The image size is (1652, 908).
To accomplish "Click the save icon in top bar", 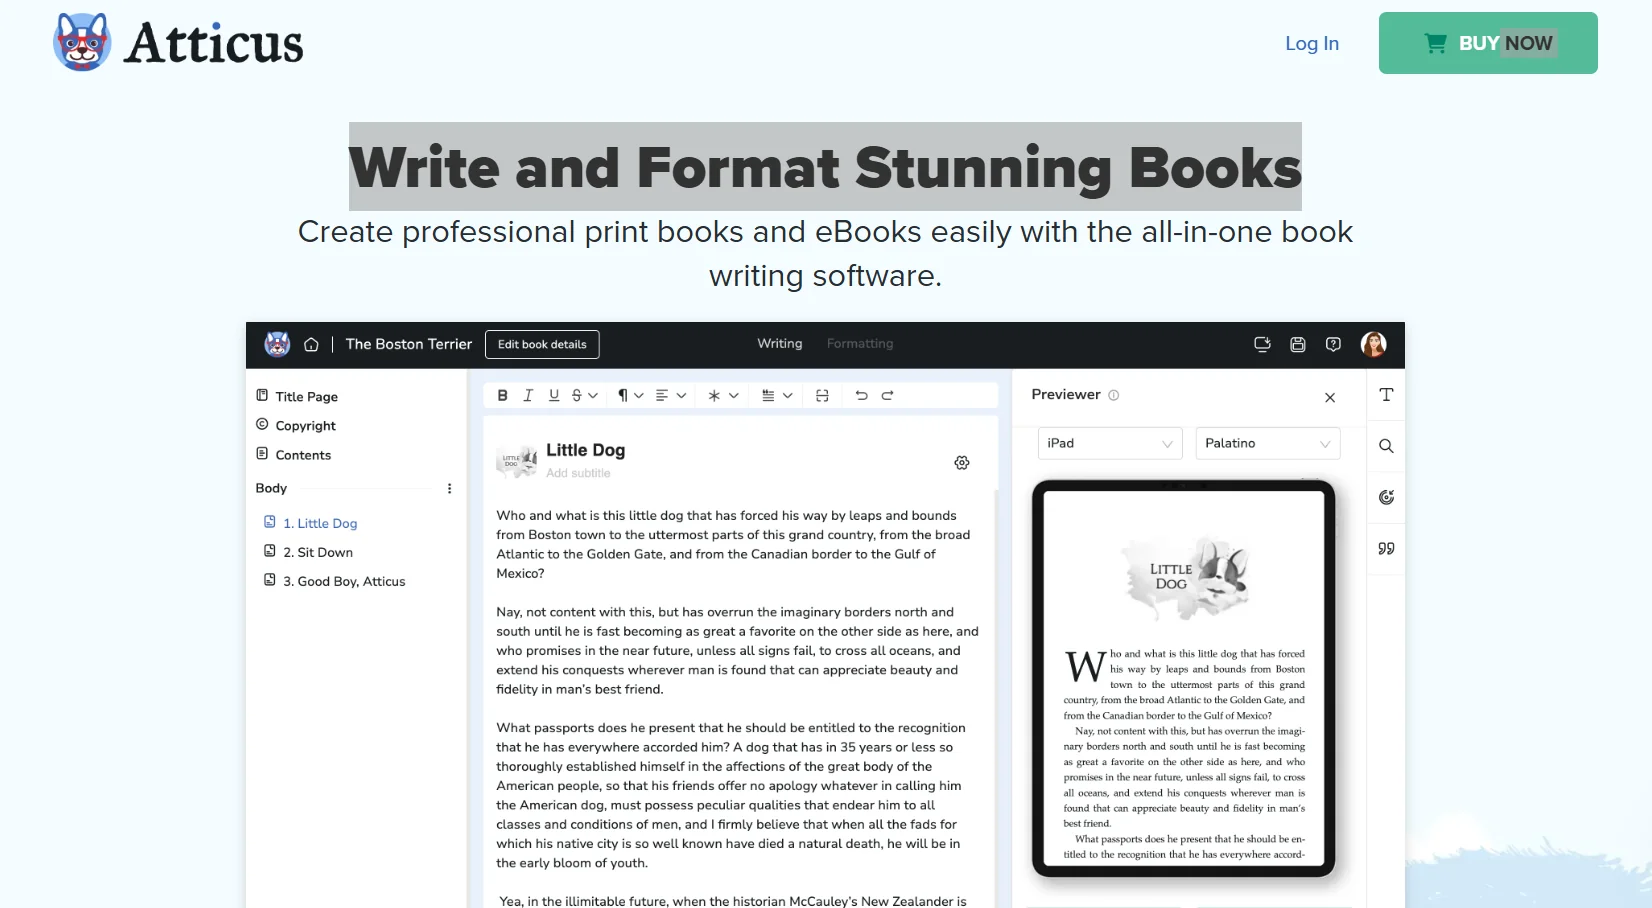I will 1298,345.
